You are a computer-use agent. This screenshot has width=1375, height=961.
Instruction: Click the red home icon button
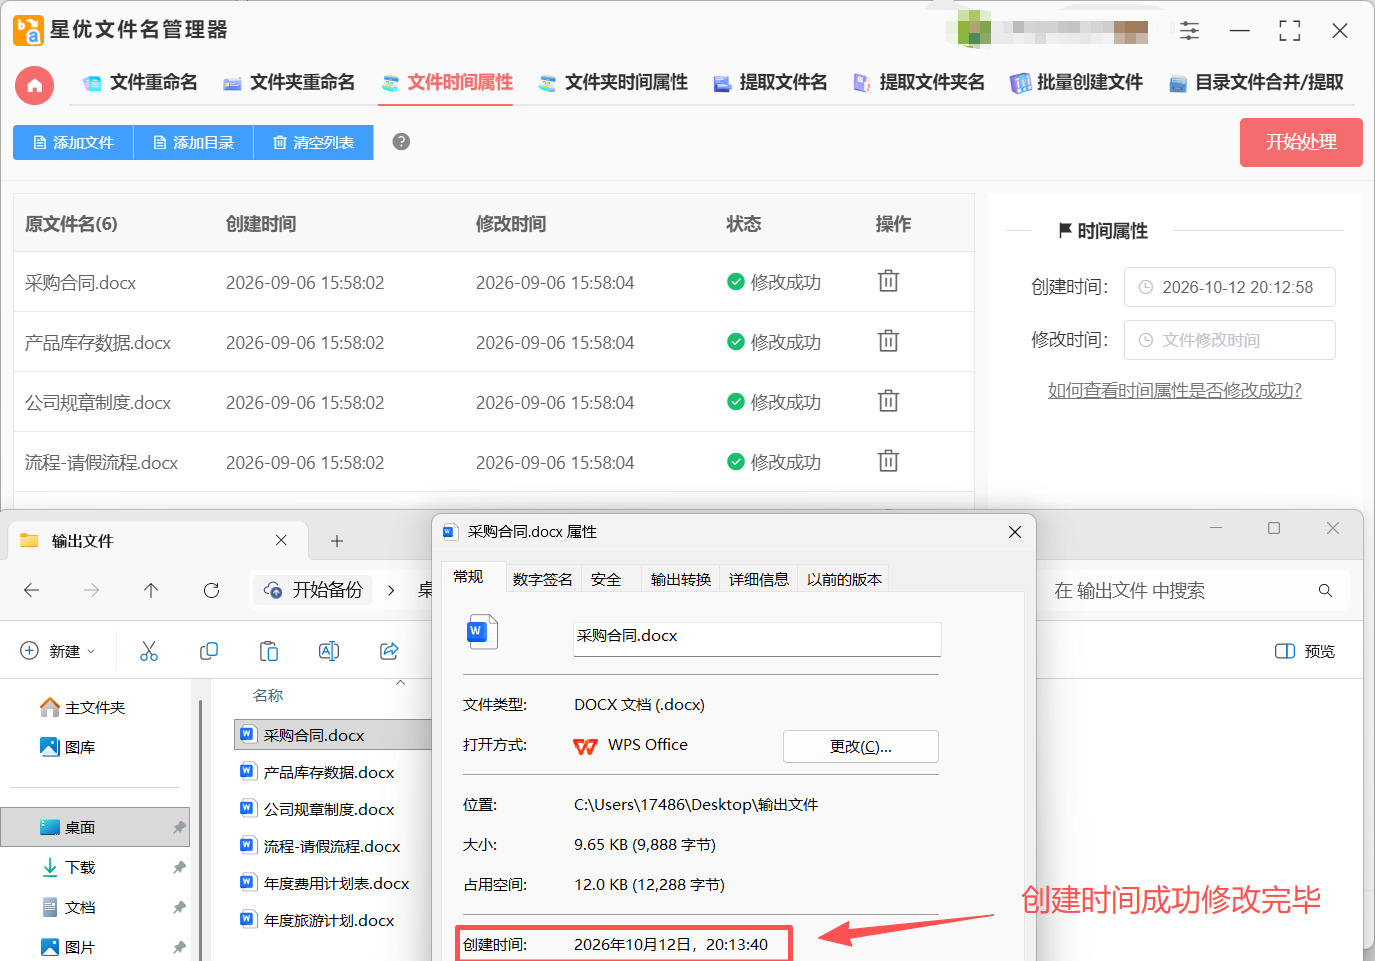coord(34,85)
